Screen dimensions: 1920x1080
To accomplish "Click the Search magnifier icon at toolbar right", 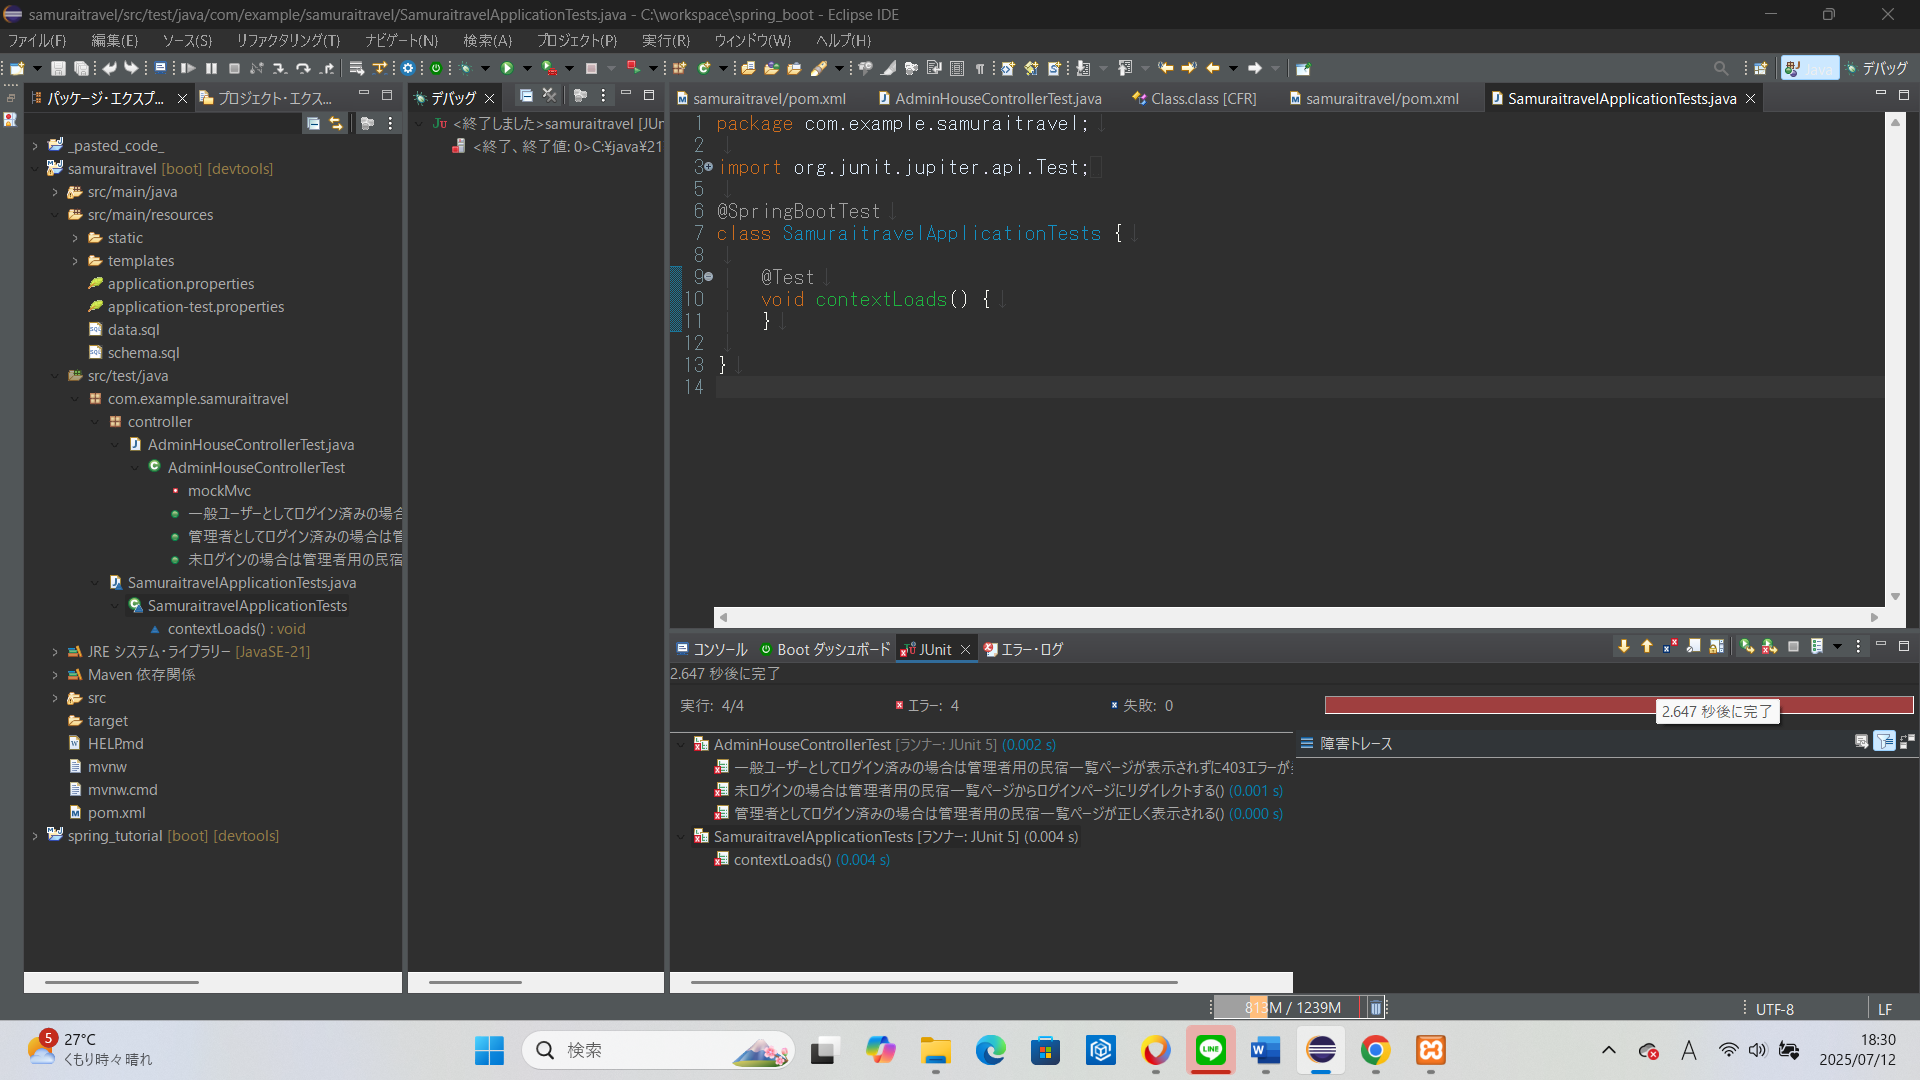I will (x=1720, y=68).
